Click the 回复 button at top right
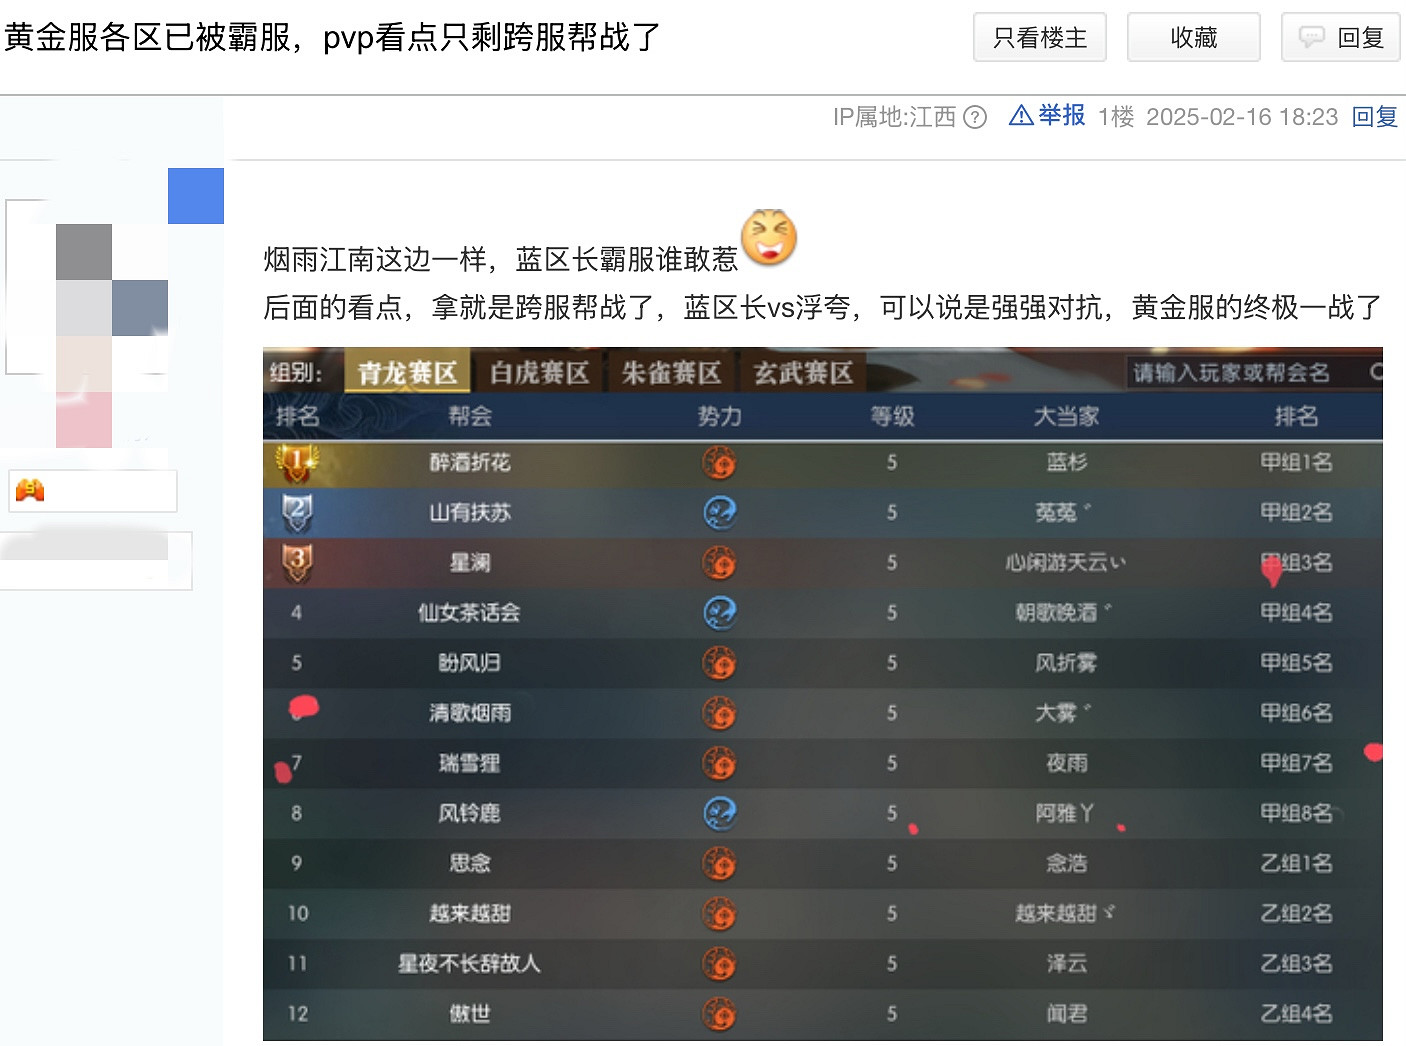The image size is (1406, 1046). click(x=1340, y=38)
